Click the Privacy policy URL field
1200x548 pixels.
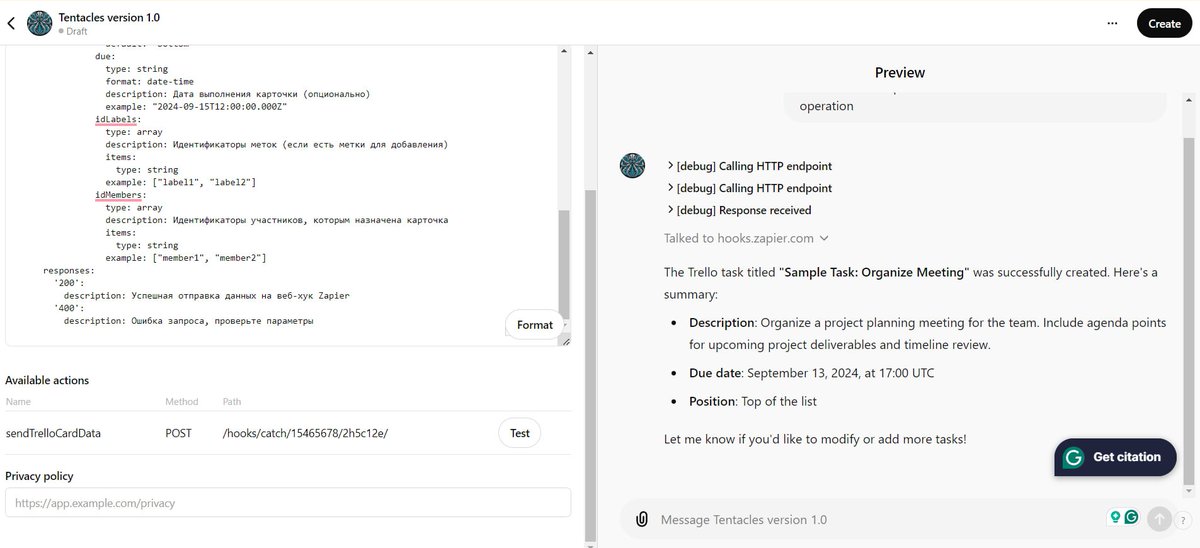tap(288, 503)
